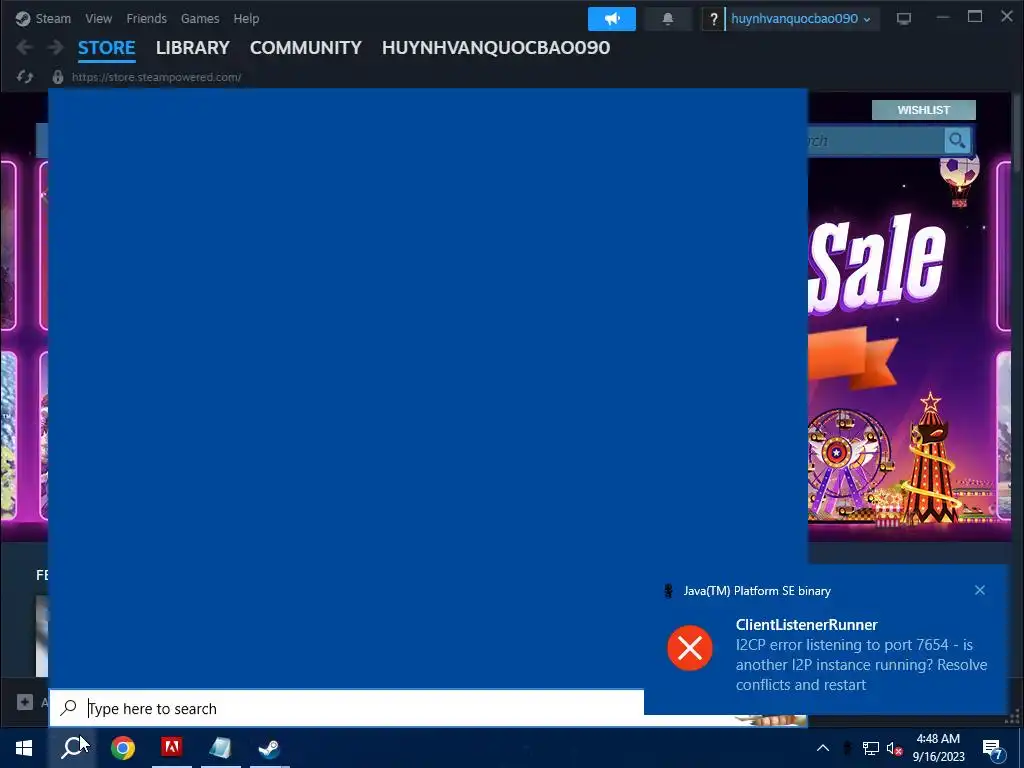Click the ClientListenerRunner error notification text
The height and width of the screenshot is (768, 1024).
click(x=861, y=655)
